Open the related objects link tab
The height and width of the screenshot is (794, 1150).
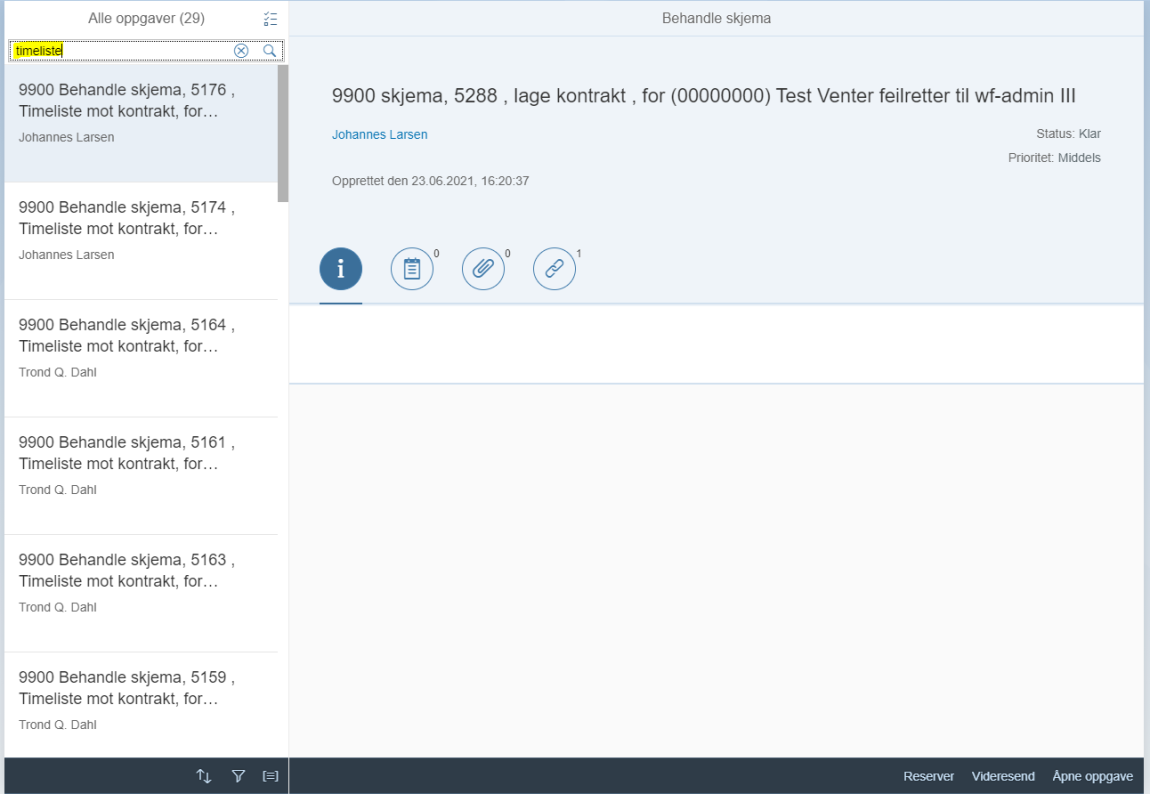point(554,268)
